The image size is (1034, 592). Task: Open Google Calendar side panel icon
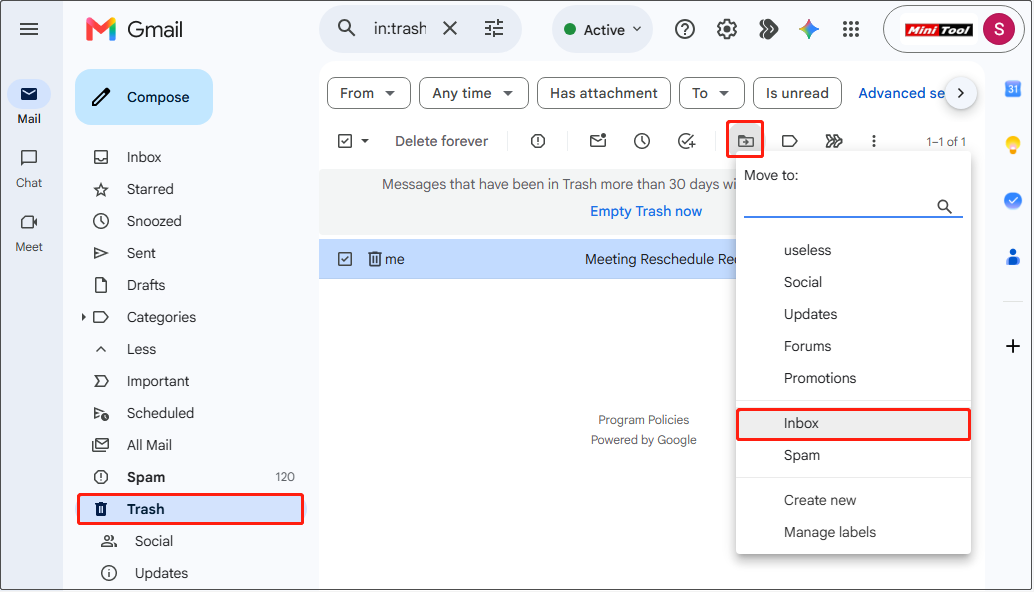(x=1013, y=88)
